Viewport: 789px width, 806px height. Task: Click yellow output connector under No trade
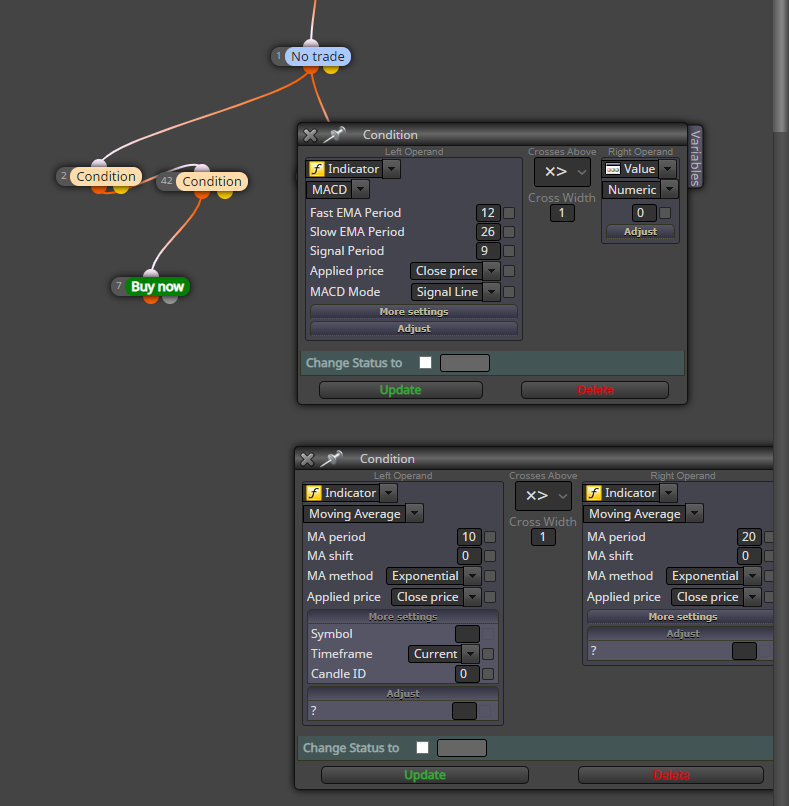tap(331, 69)
